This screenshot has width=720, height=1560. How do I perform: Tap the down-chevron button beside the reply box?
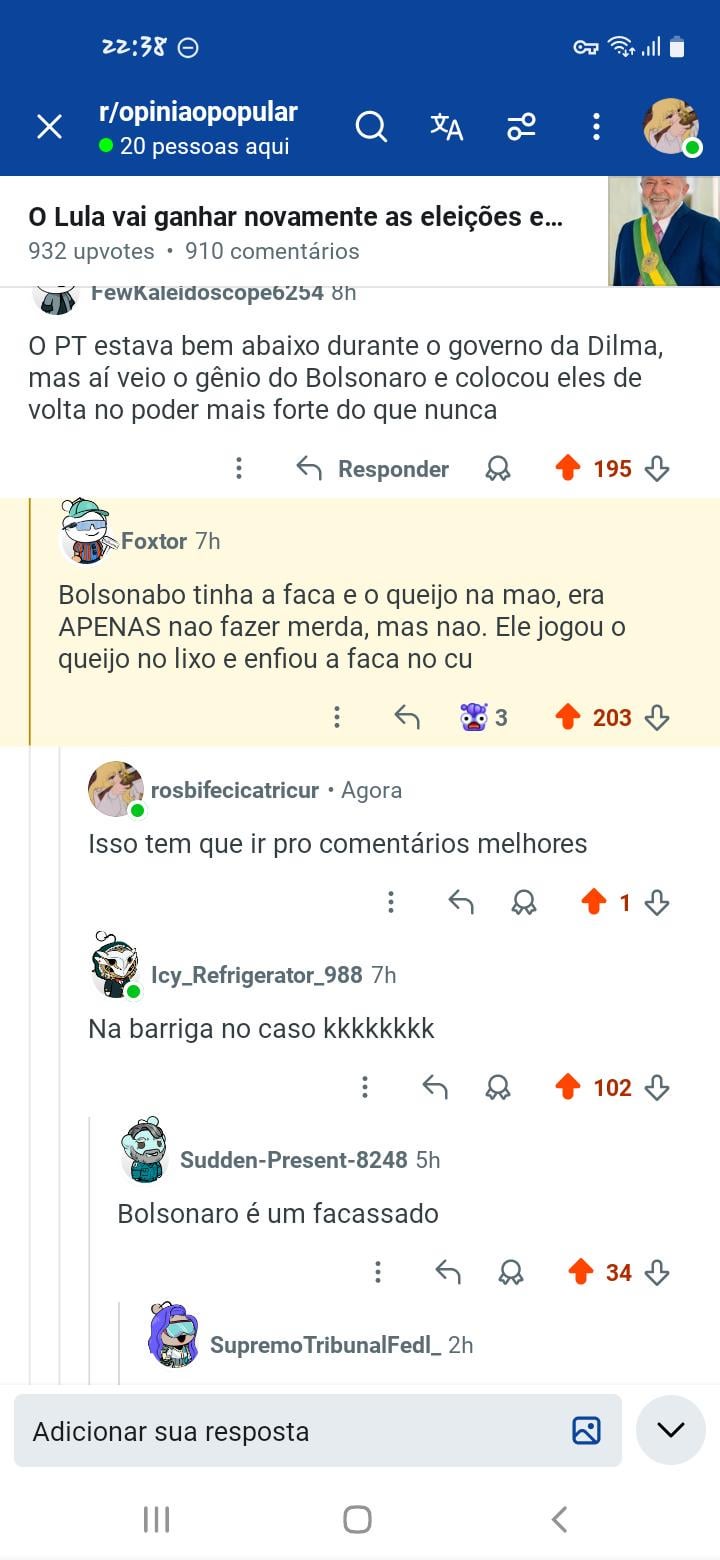(x=670, y=1431)
